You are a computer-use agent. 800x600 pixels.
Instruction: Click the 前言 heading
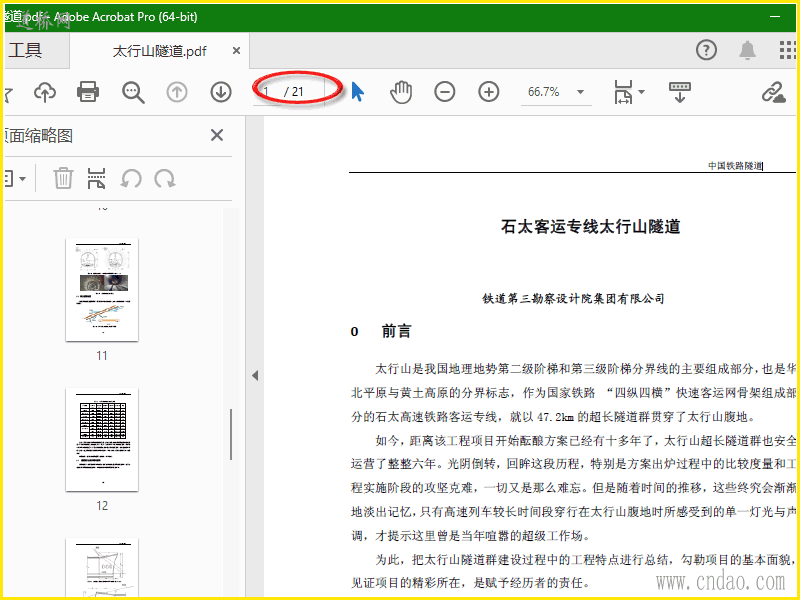pos(396,332)
